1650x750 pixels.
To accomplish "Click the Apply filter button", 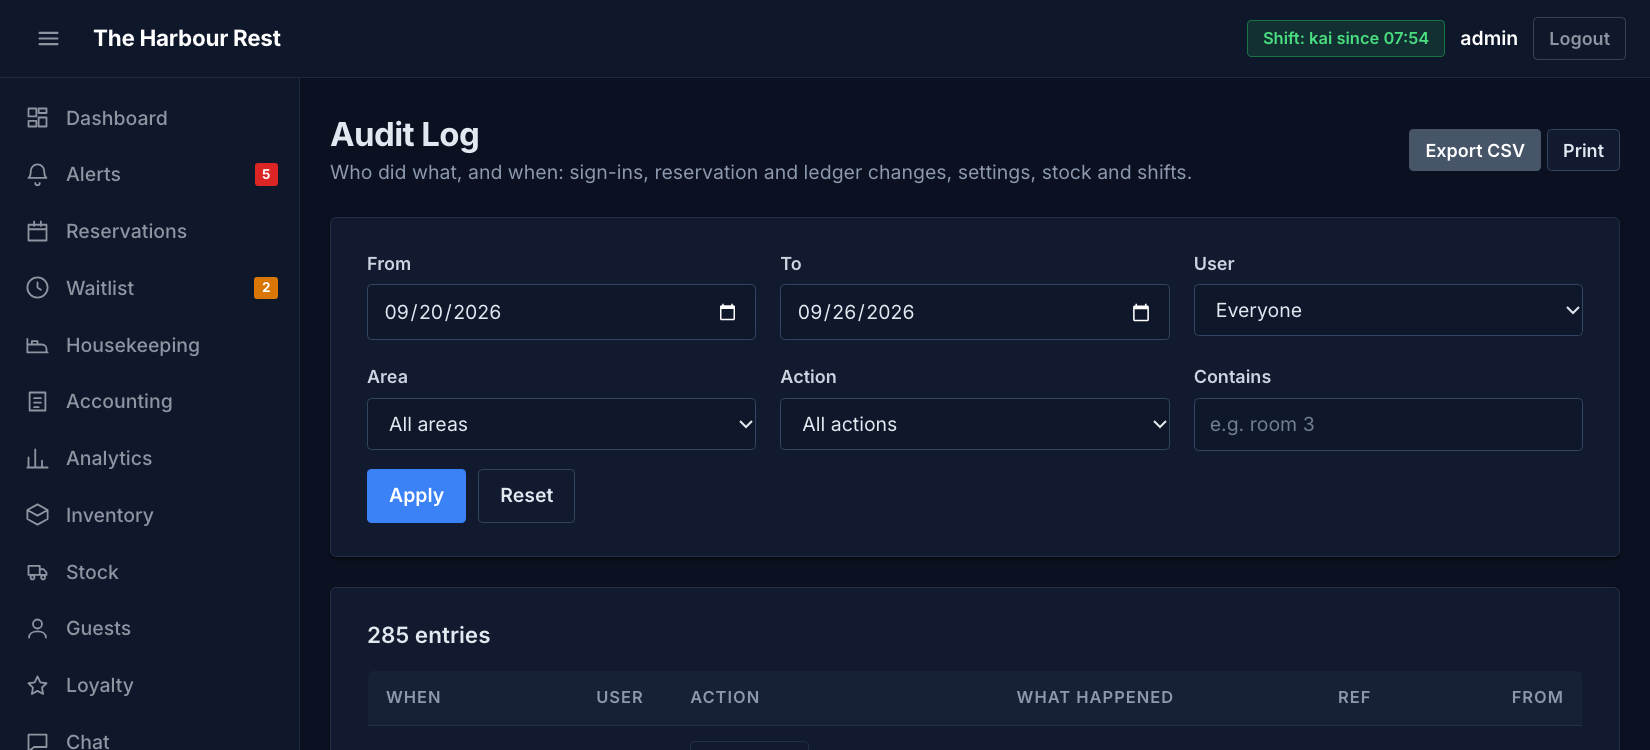I will pyautogui.click(x=416, y=496).
